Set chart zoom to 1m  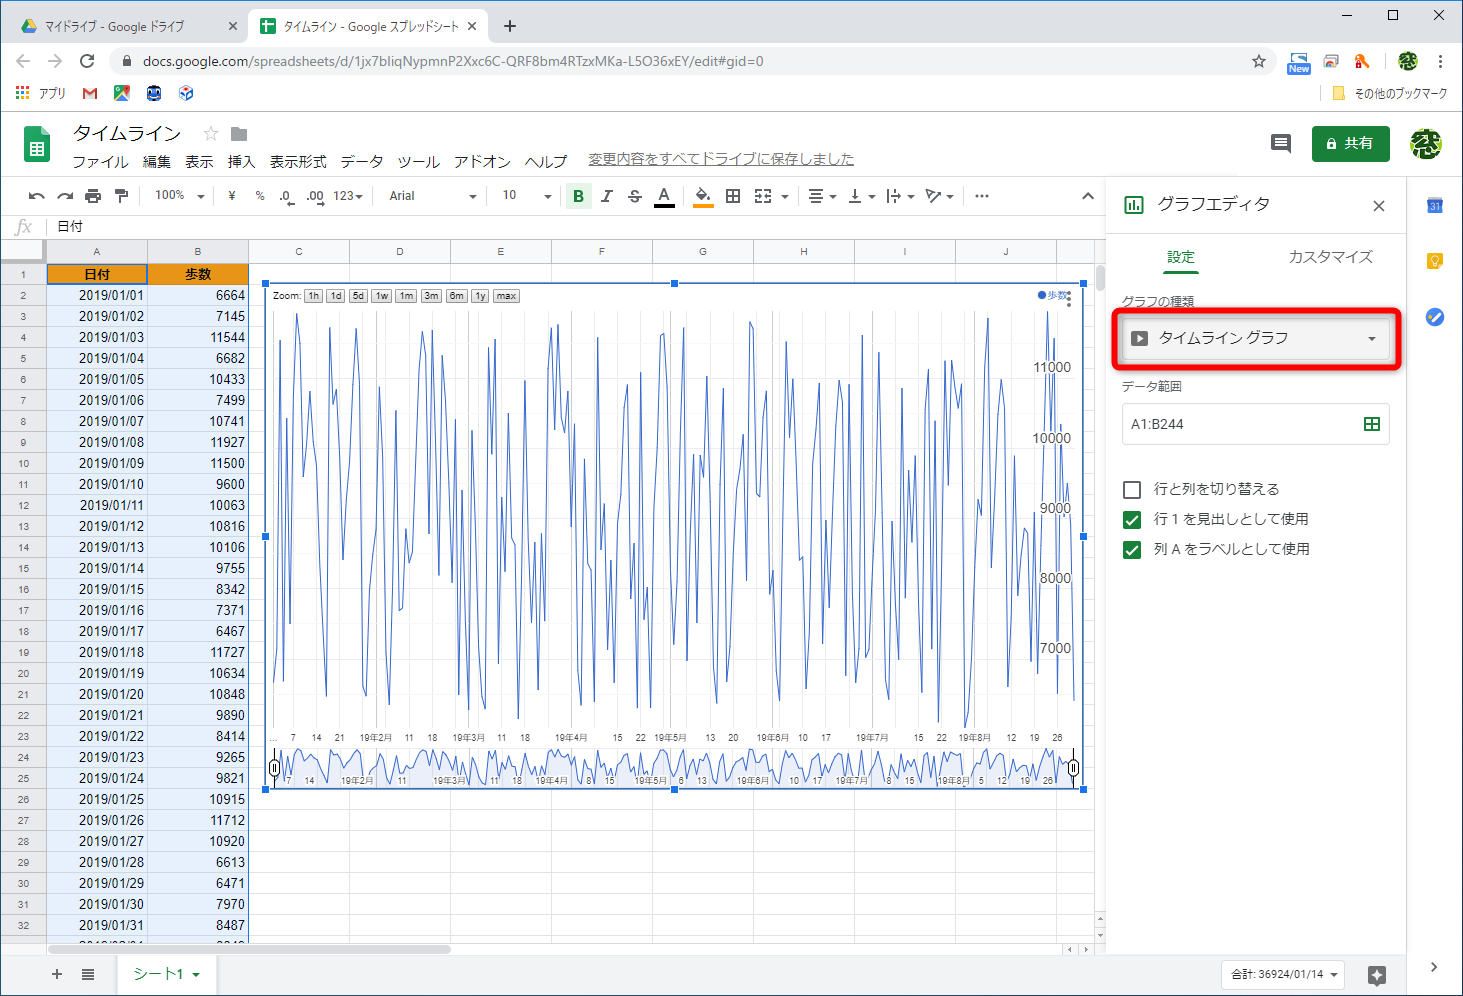[406, 296]
